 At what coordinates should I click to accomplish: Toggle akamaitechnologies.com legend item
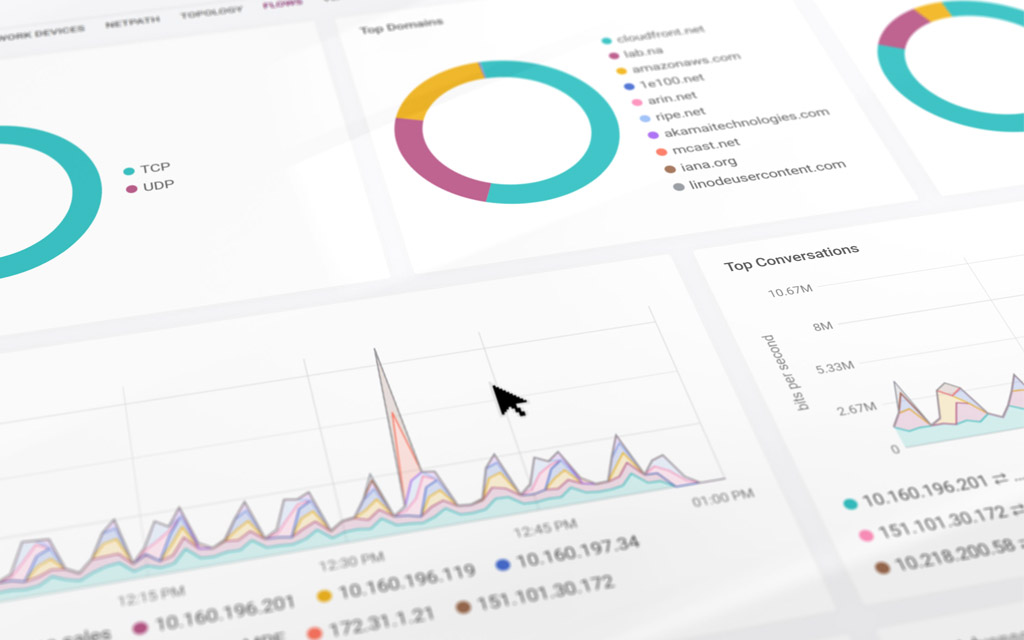click(739, 123)
